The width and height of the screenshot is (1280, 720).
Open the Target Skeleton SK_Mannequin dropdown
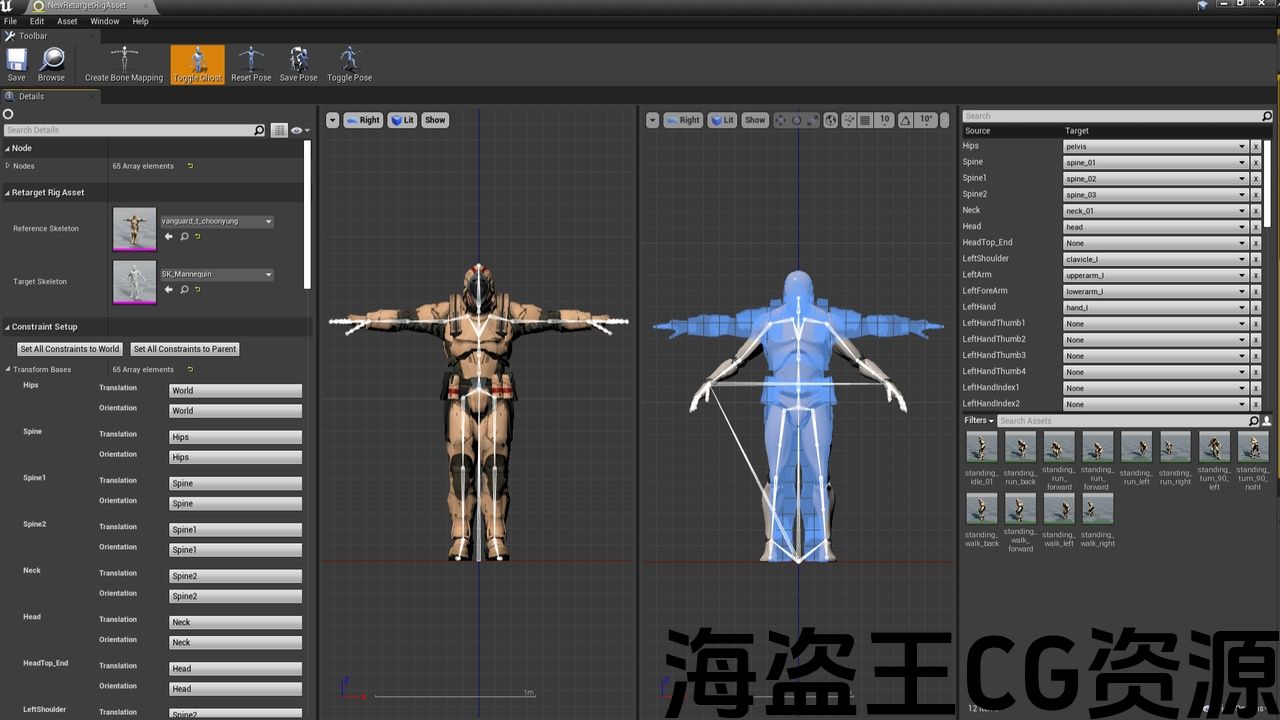pyautogui.click(x=216, y=274)
